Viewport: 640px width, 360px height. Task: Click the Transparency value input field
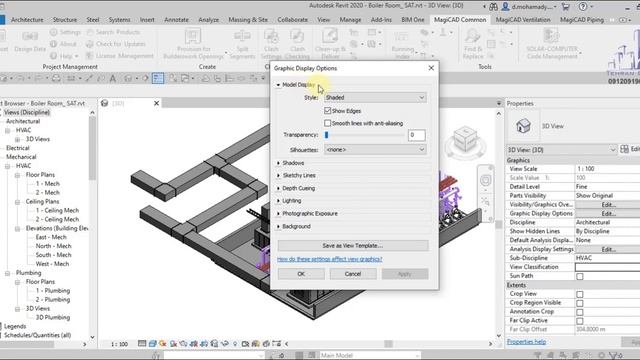(416, 135)
